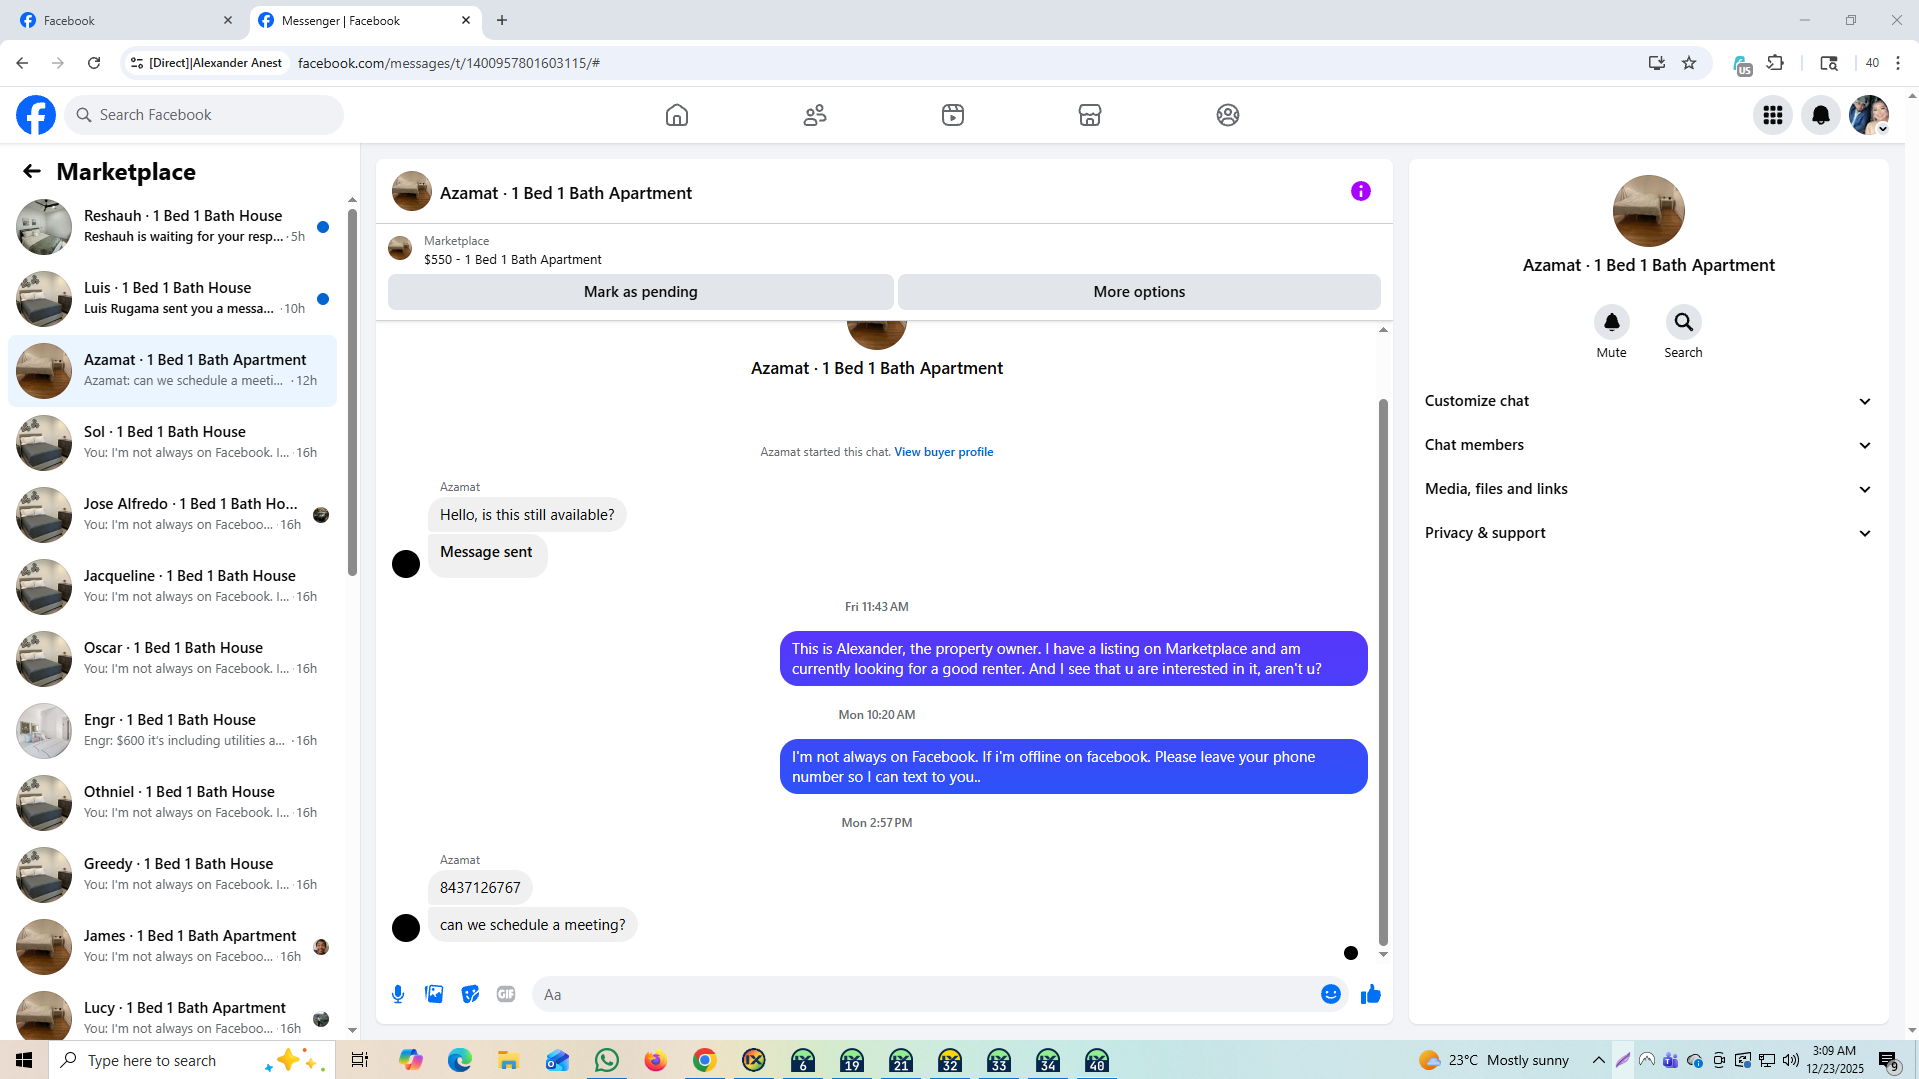Switch to the Facebook browser tab
The height and width of the screenshot is (1079, 1919).
click(x=126, y=20)
